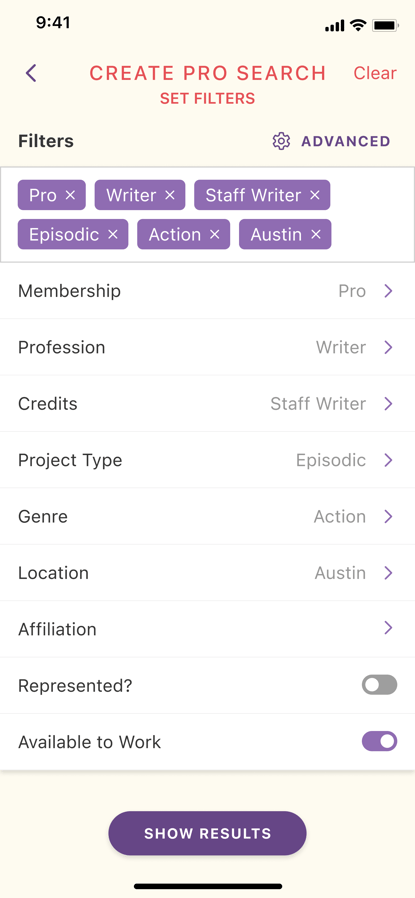
Task: Open Advanced settings gear icon
Action: tap(281, 141)
